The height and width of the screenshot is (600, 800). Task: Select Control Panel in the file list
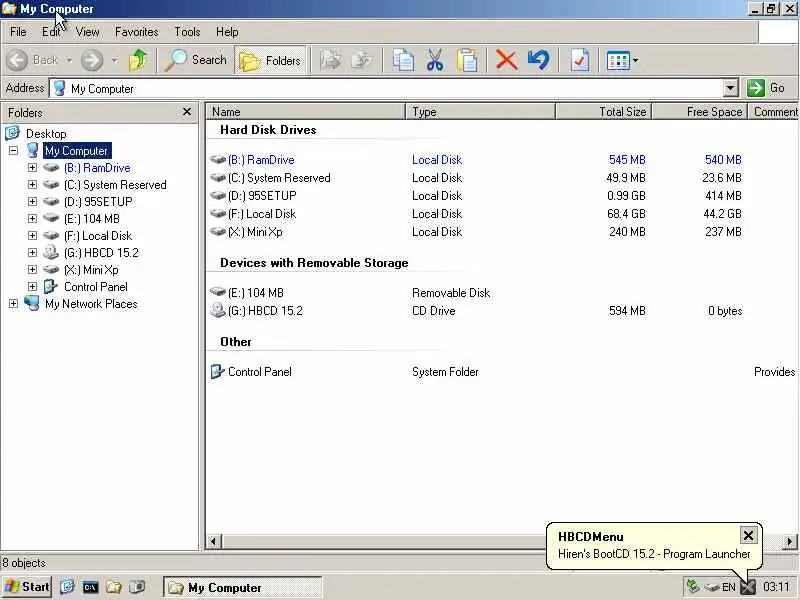click(260, 371)
